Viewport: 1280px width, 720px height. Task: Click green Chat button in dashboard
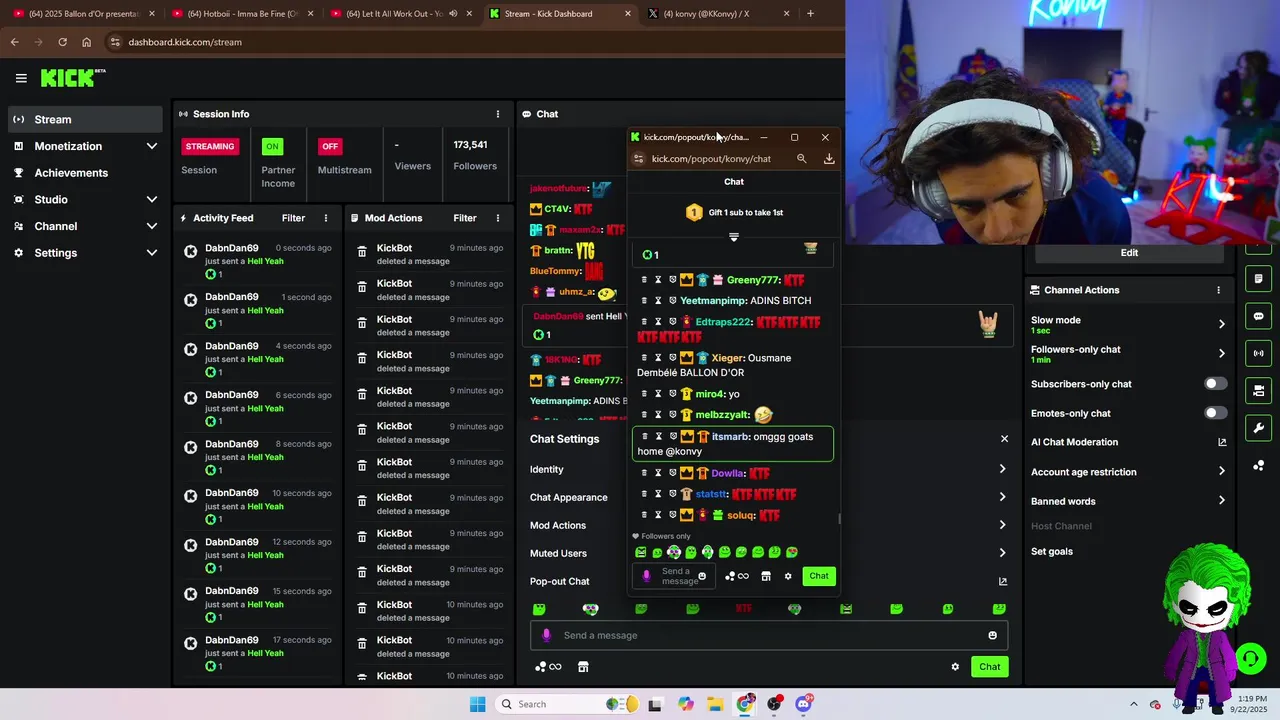(x=989, y=667)
